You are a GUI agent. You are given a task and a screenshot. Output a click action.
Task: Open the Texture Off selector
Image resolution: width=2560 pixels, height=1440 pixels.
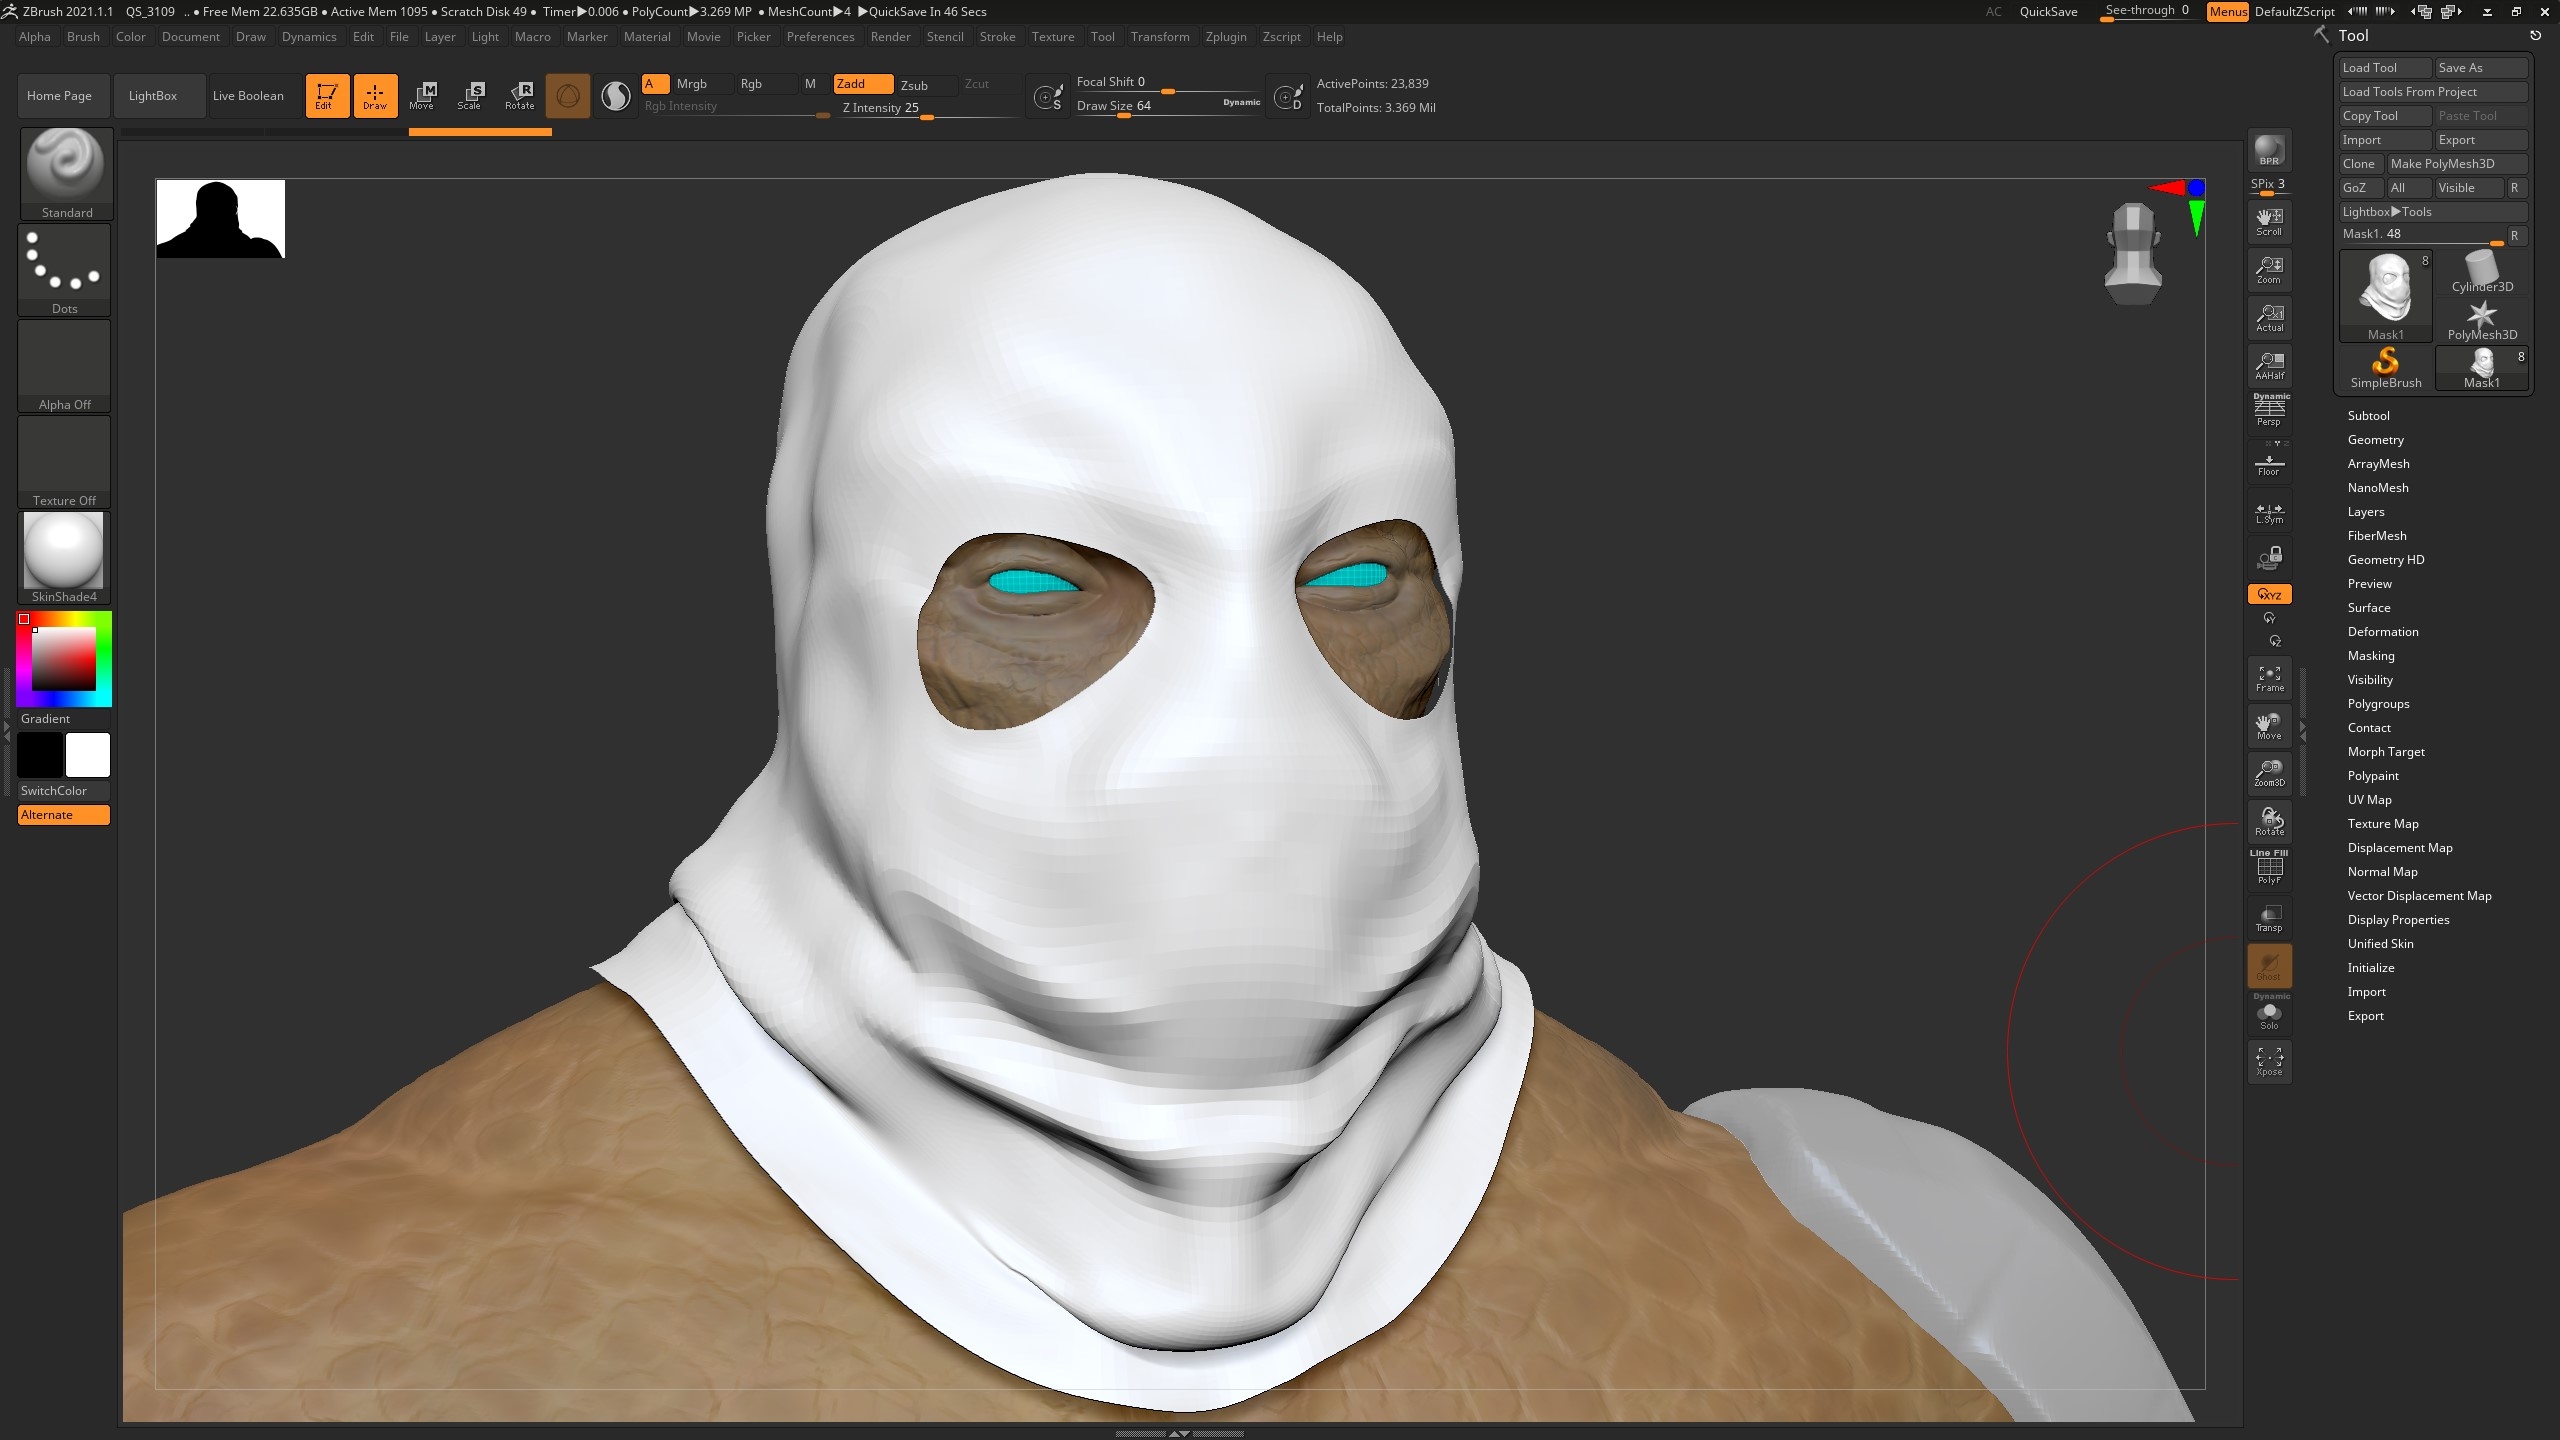65,461
